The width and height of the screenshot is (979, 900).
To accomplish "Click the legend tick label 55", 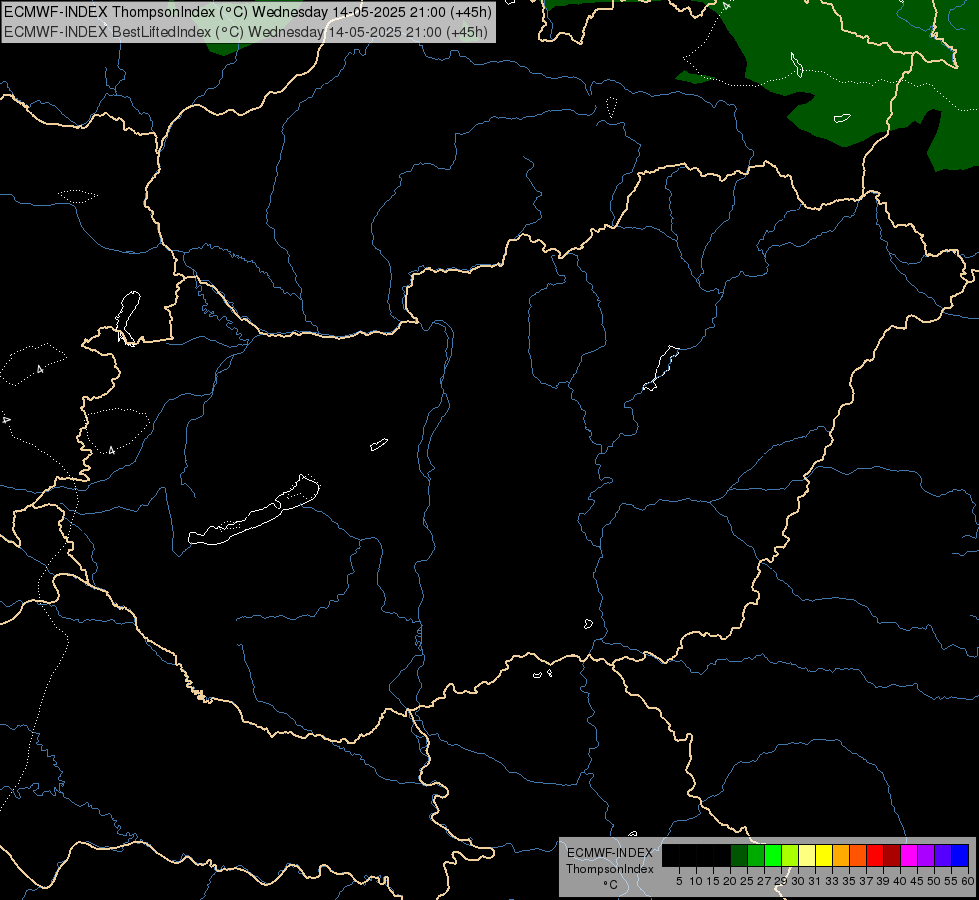I will pyautogui.click(x=952, y=881).
